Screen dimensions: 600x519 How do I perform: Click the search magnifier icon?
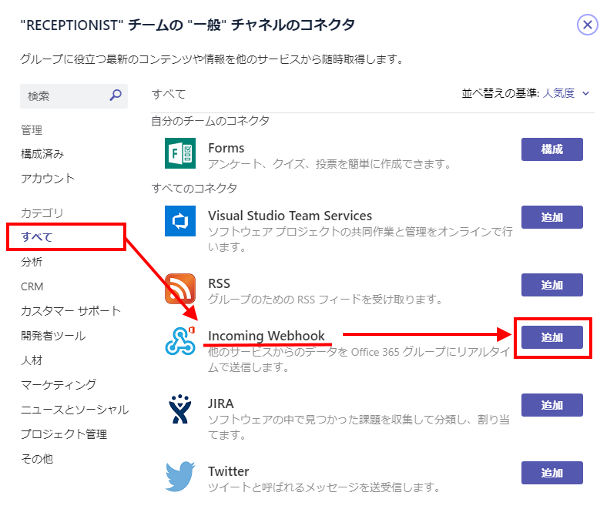click(x=116, y=96)
